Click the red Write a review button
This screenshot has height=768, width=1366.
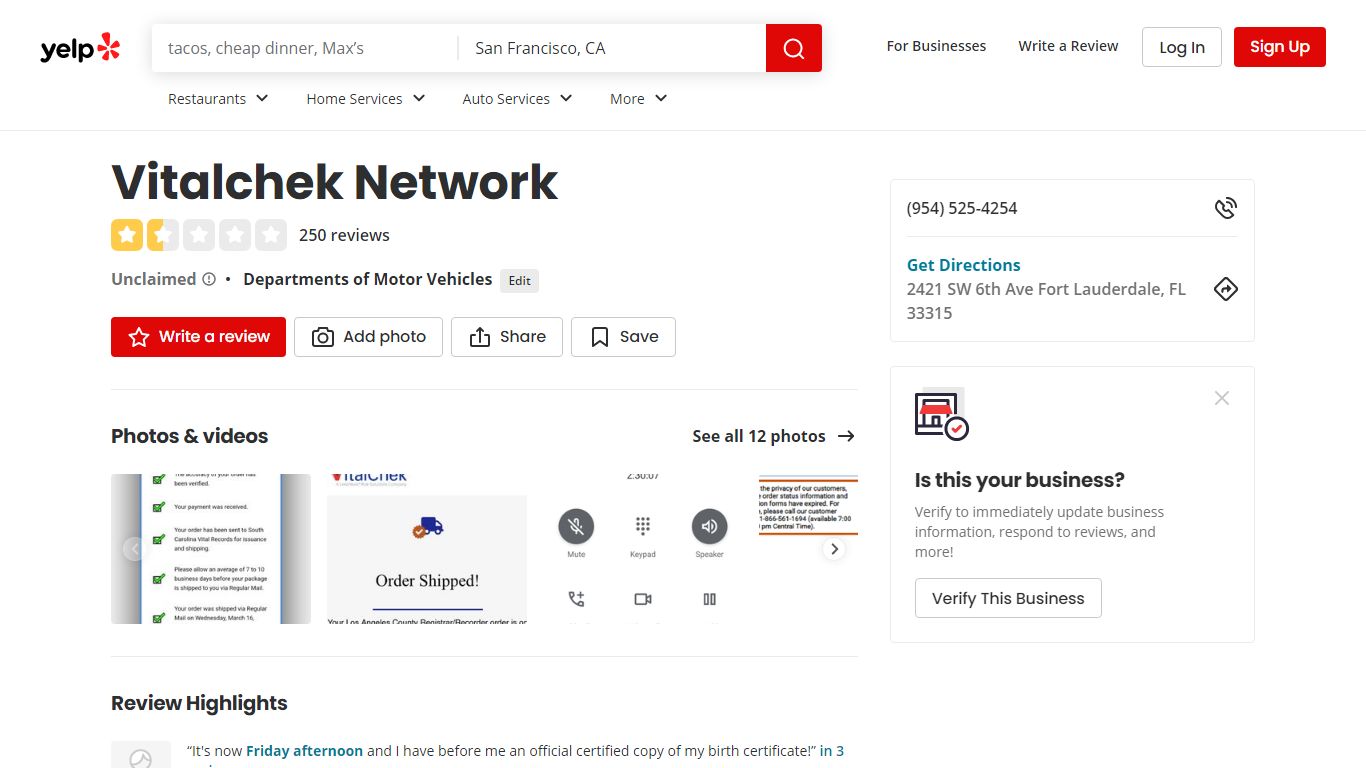click(x=198, y=337)
